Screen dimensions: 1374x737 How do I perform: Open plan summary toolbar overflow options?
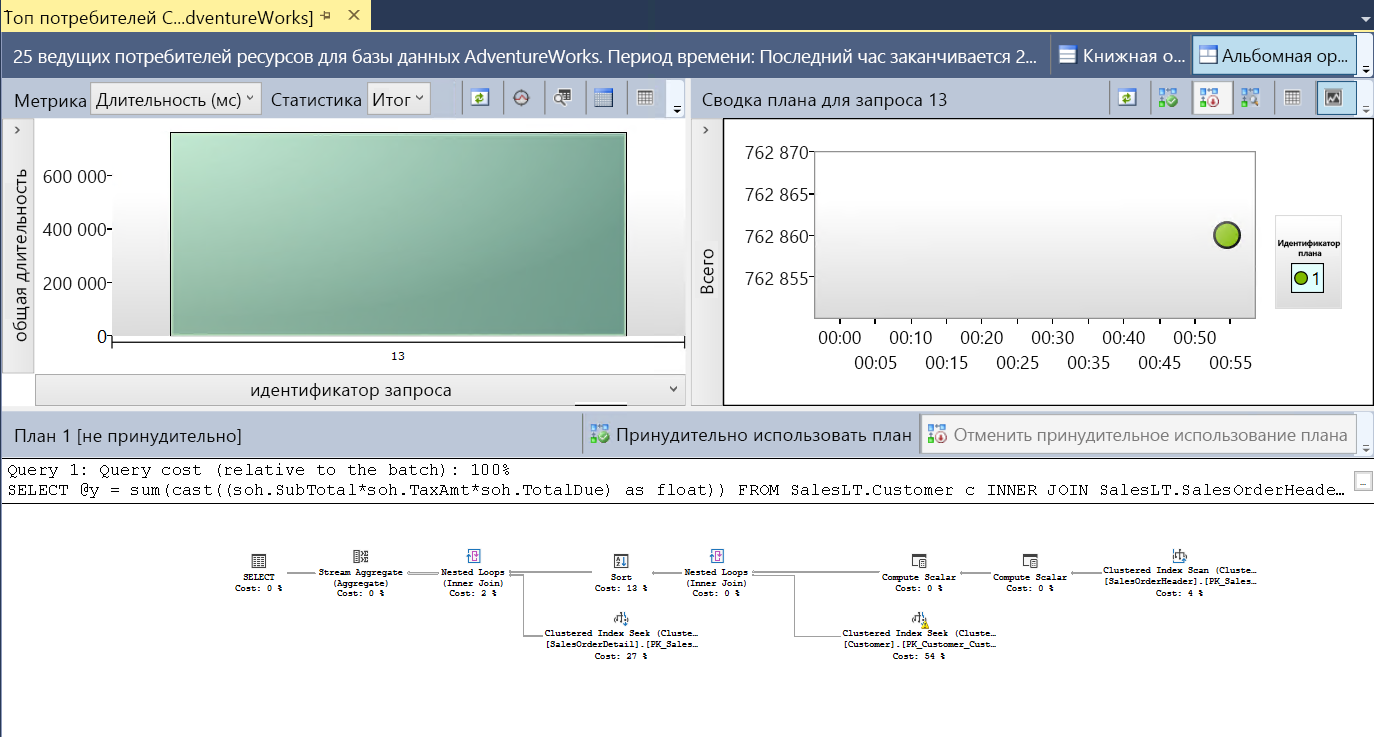1365,109
